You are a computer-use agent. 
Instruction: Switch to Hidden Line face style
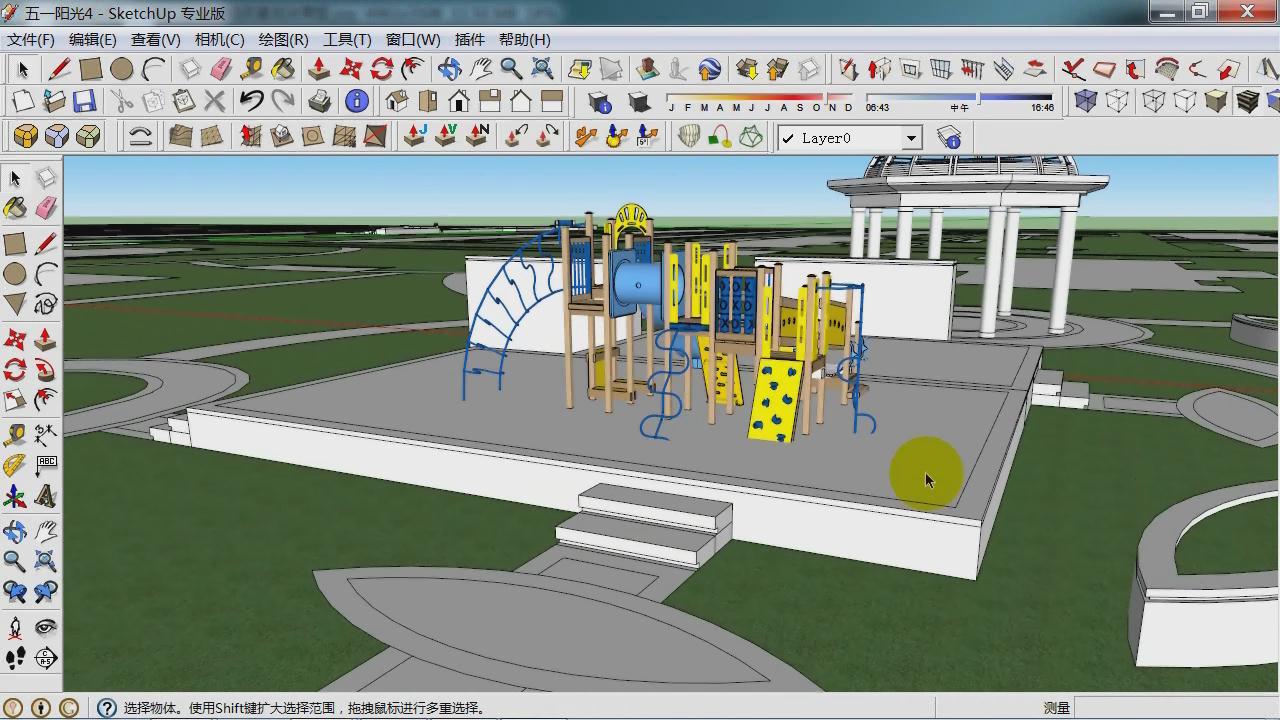click(1185, 101)
